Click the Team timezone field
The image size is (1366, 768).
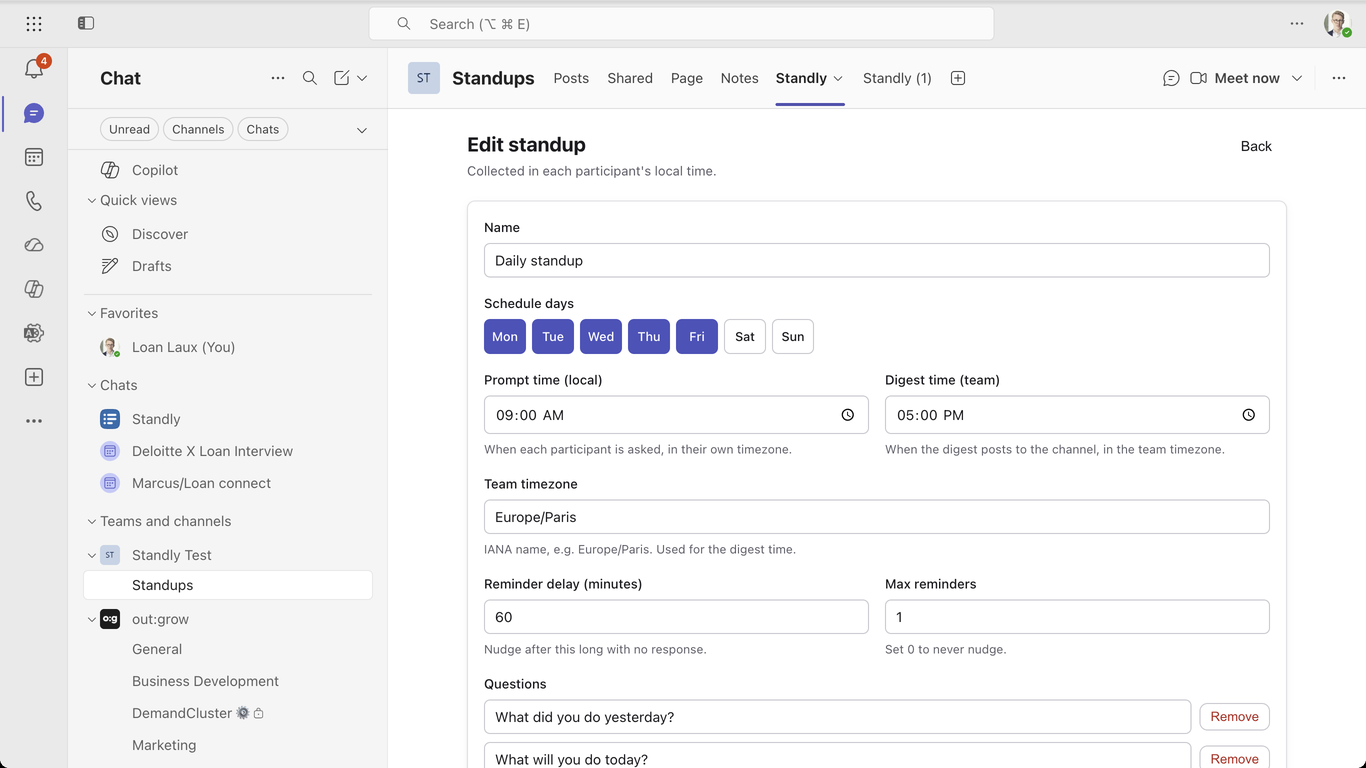click(x=877, y=517)
